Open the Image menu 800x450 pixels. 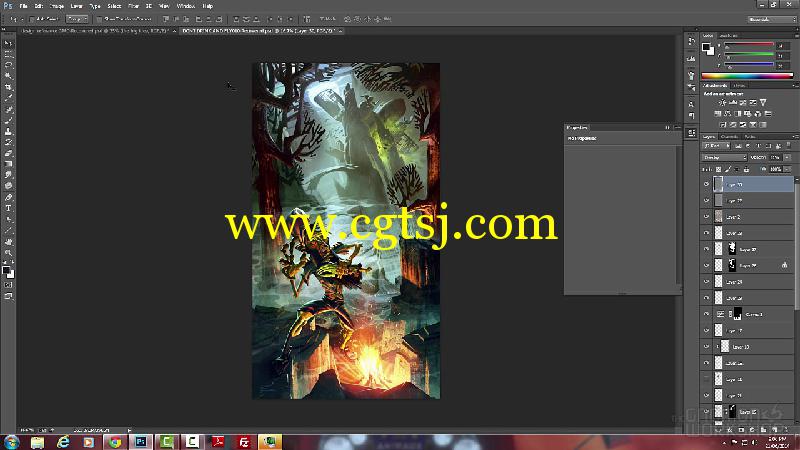(x=57, y=6)
